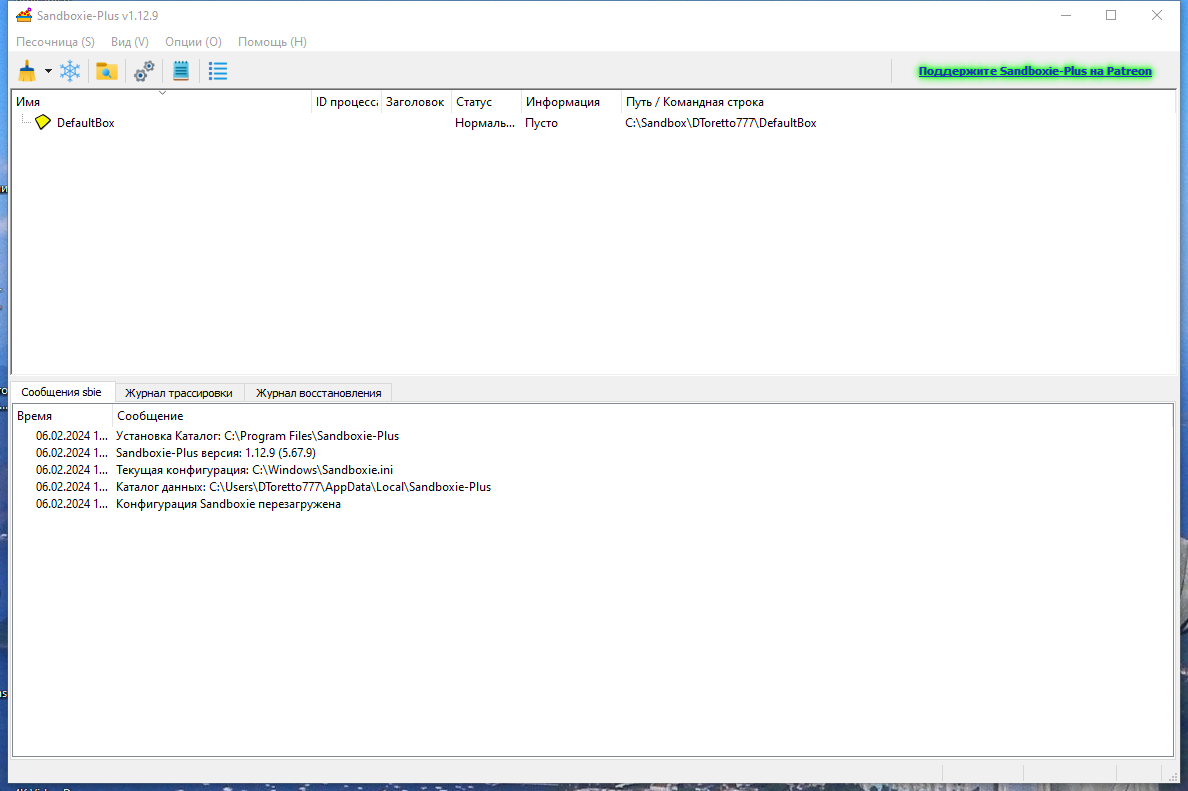Click the sort indicator arrow above Имя column
This screenshot has height=791, width=1188.
tap(162, 93)
